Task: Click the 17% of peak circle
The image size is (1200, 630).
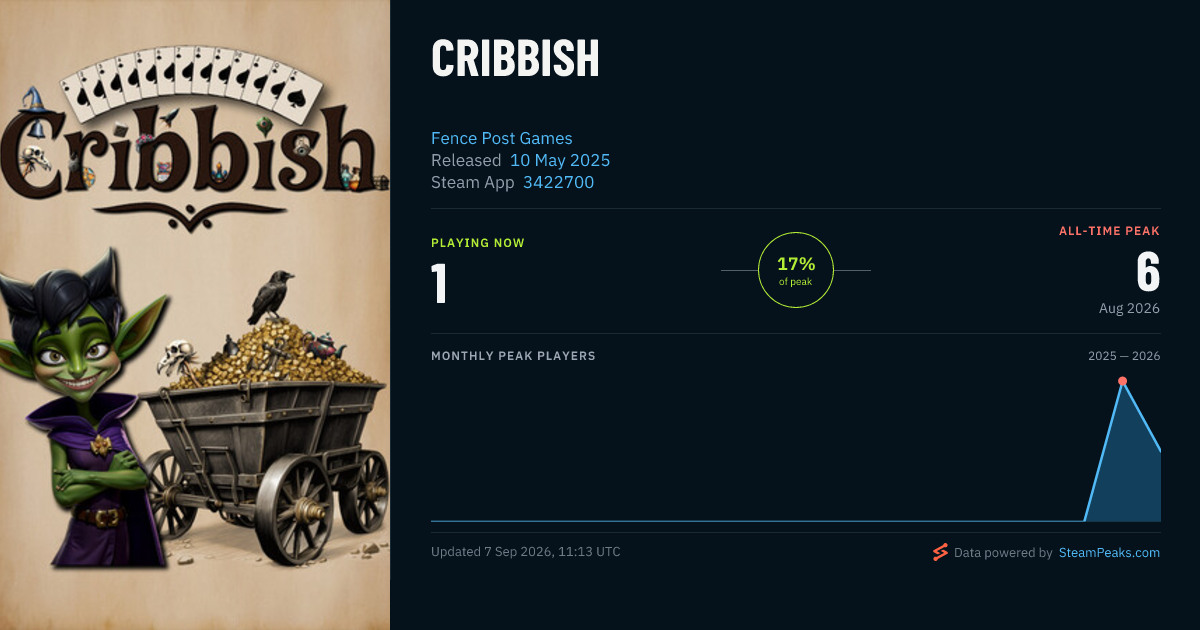Action: (796, 270)
